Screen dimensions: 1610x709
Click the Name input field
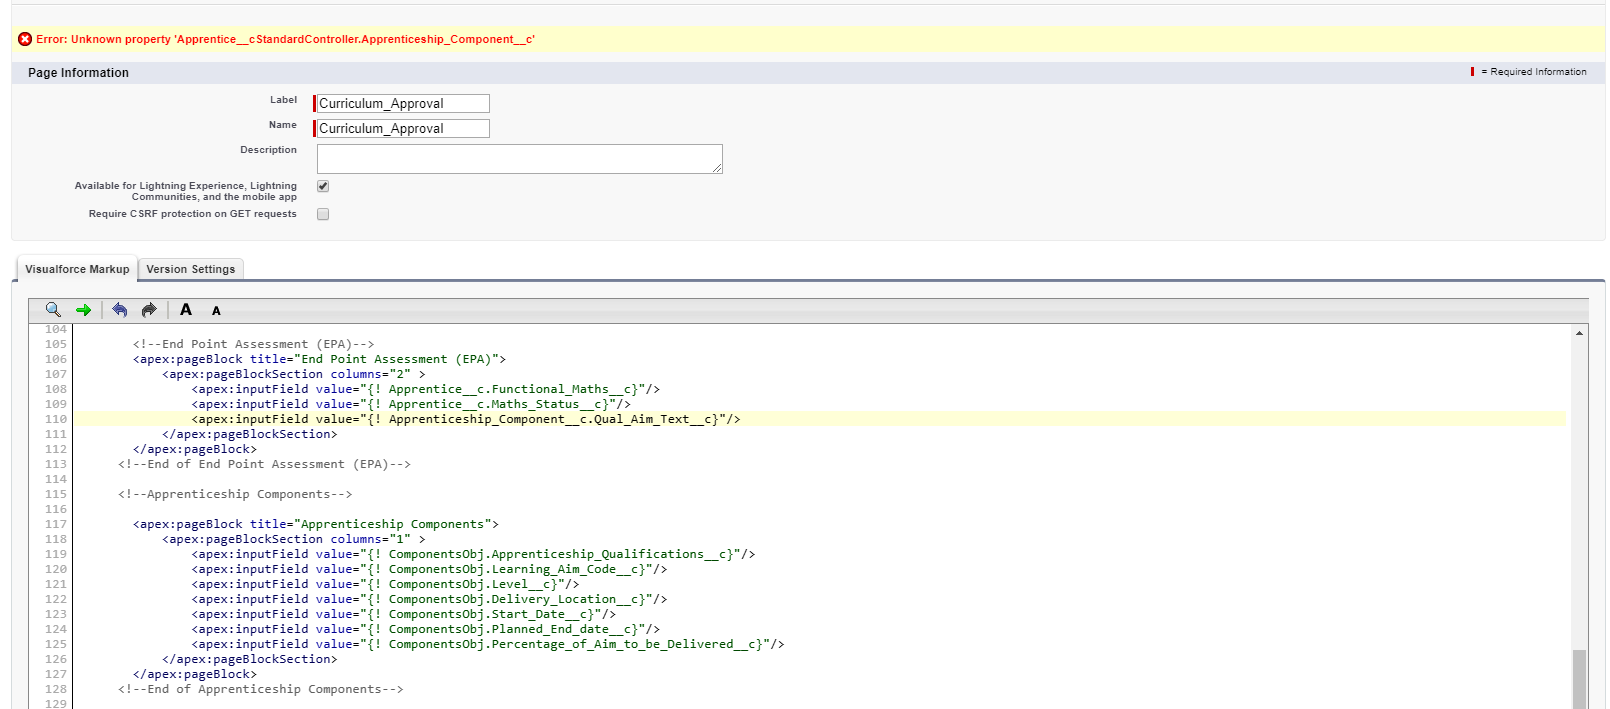(x=402, y=129)
